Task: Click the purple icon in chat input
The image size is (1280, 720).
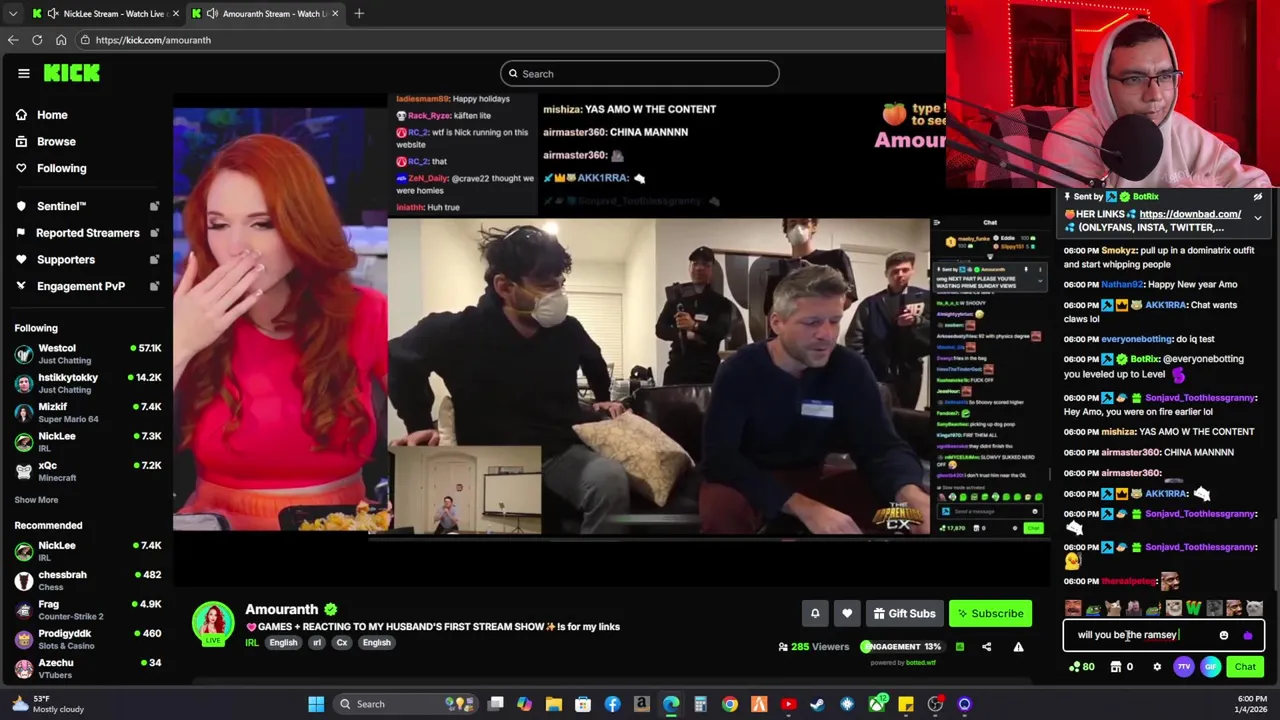Action: (x=1247, y=635)
